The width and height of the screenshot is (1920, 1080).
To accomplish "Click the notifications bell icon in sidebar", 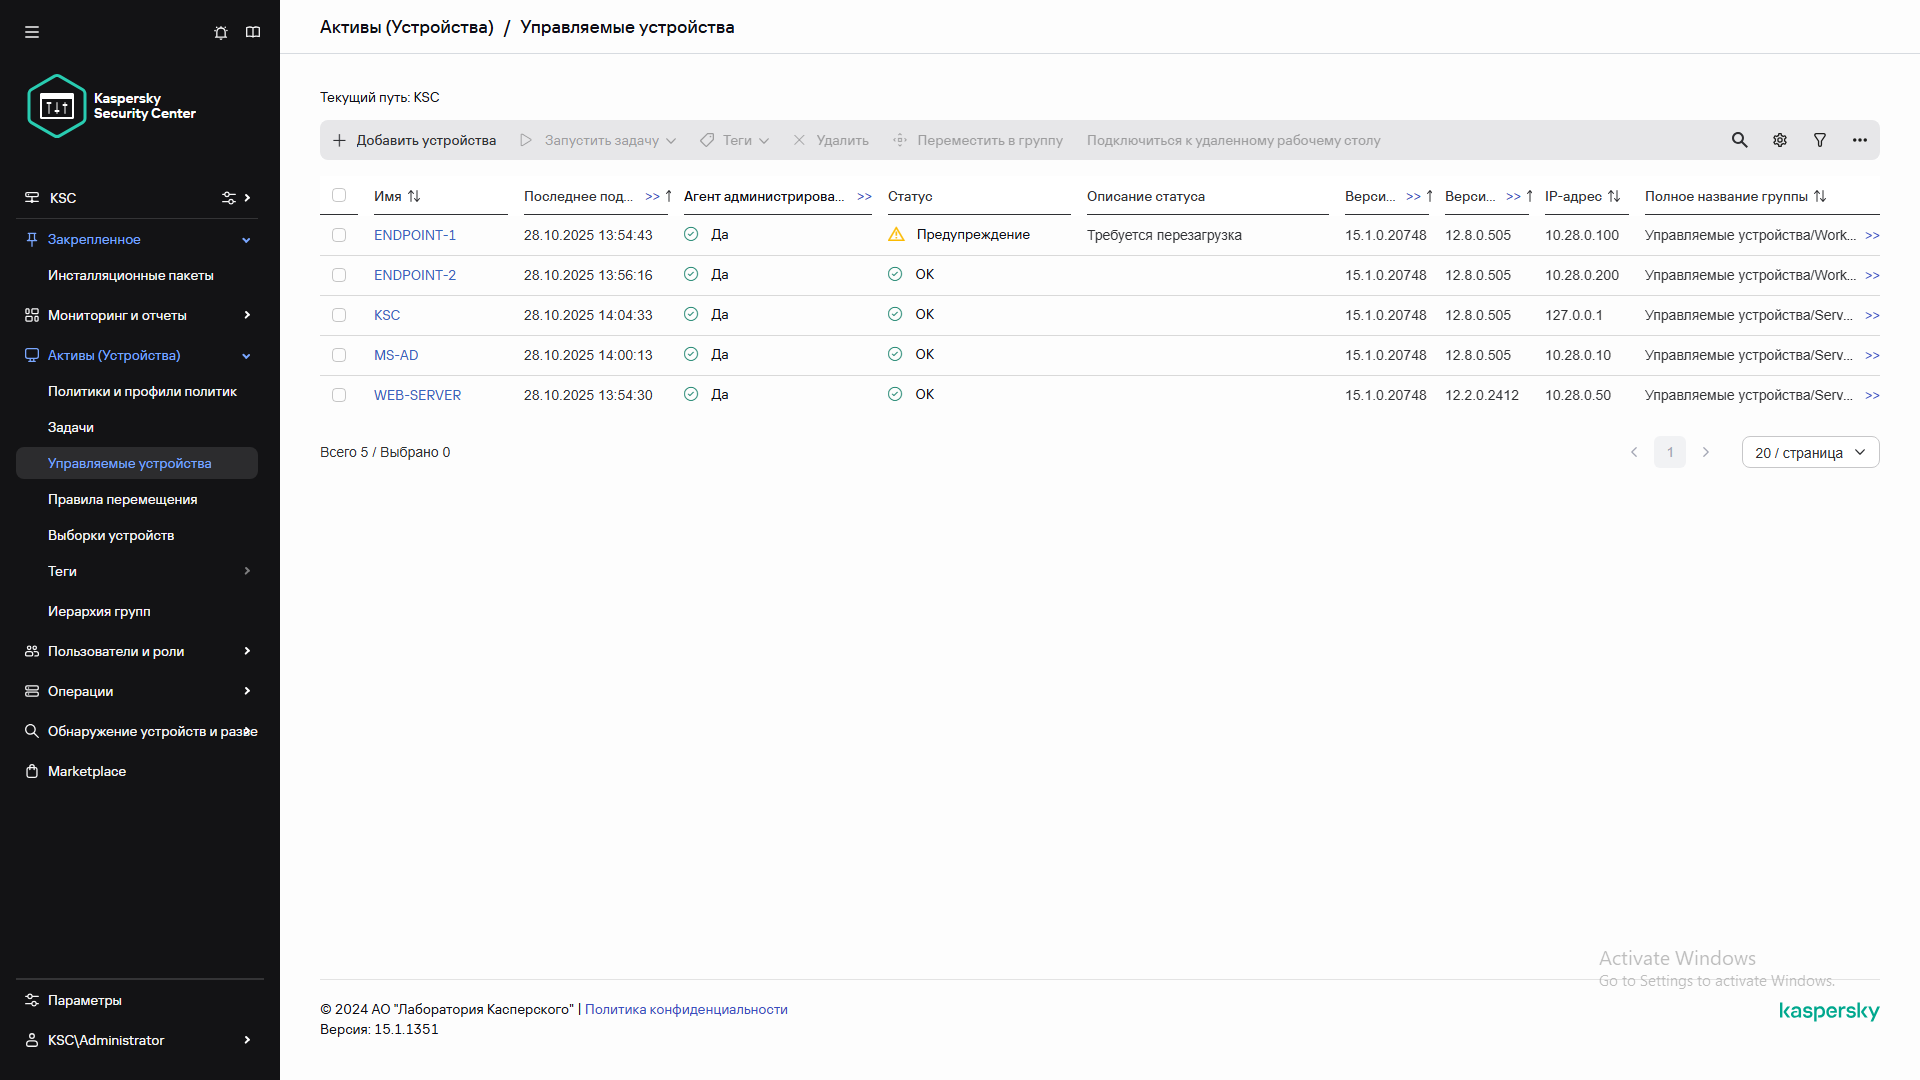I will 221,32.
